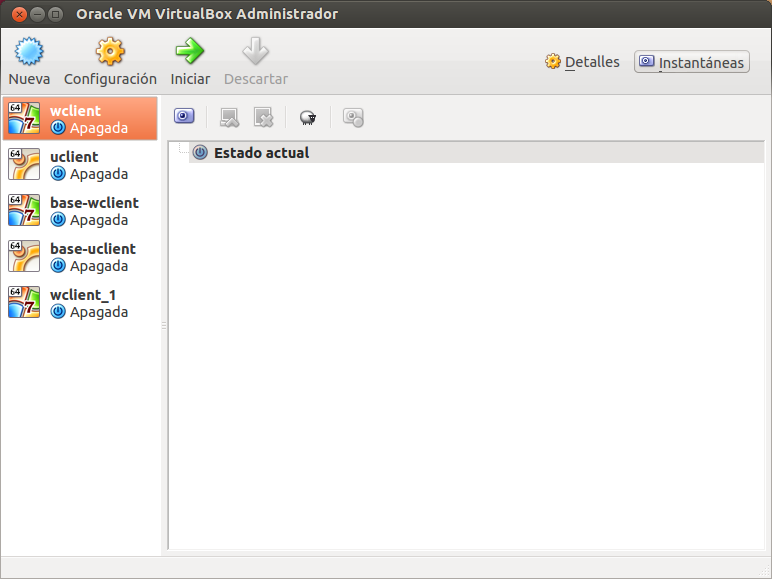The width and height of the screenshot is (772, 579).
Task: Click the show snapshot details icon
Action: tap(353, 117)
